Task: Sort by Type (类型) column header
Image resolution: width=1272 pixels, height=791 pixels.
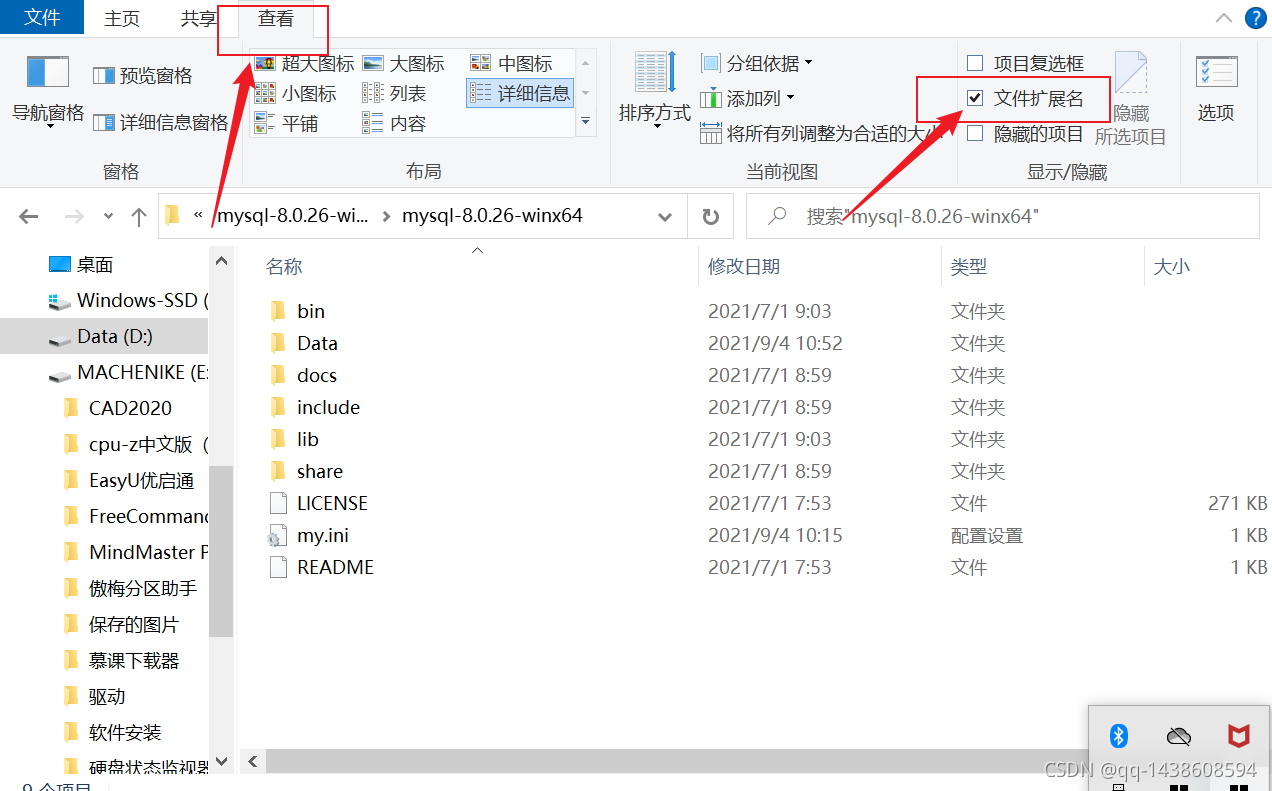Action: click(968, 266)
